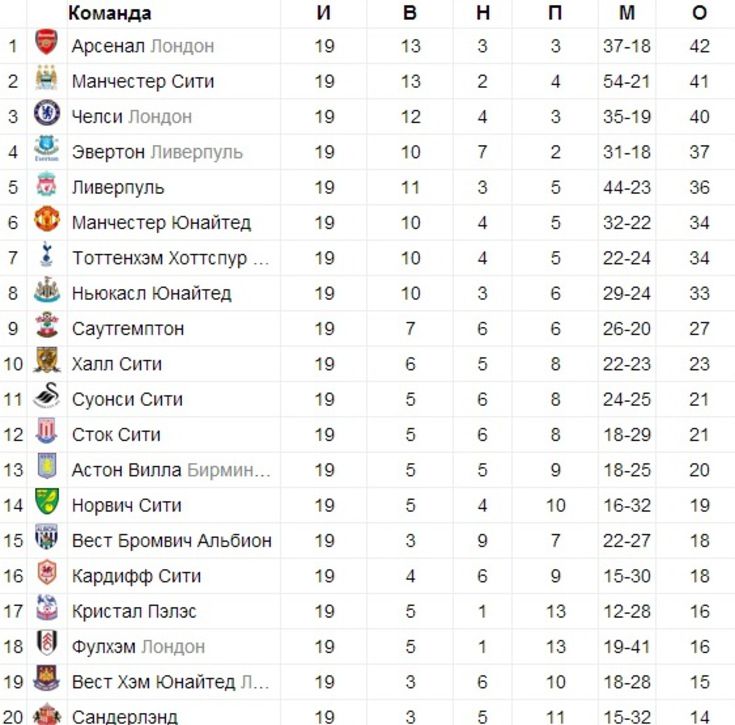Screen dimensions: 735x725
Task: Sort by the Команда column header
Action: pyautogui.click(x=110, y=13)
